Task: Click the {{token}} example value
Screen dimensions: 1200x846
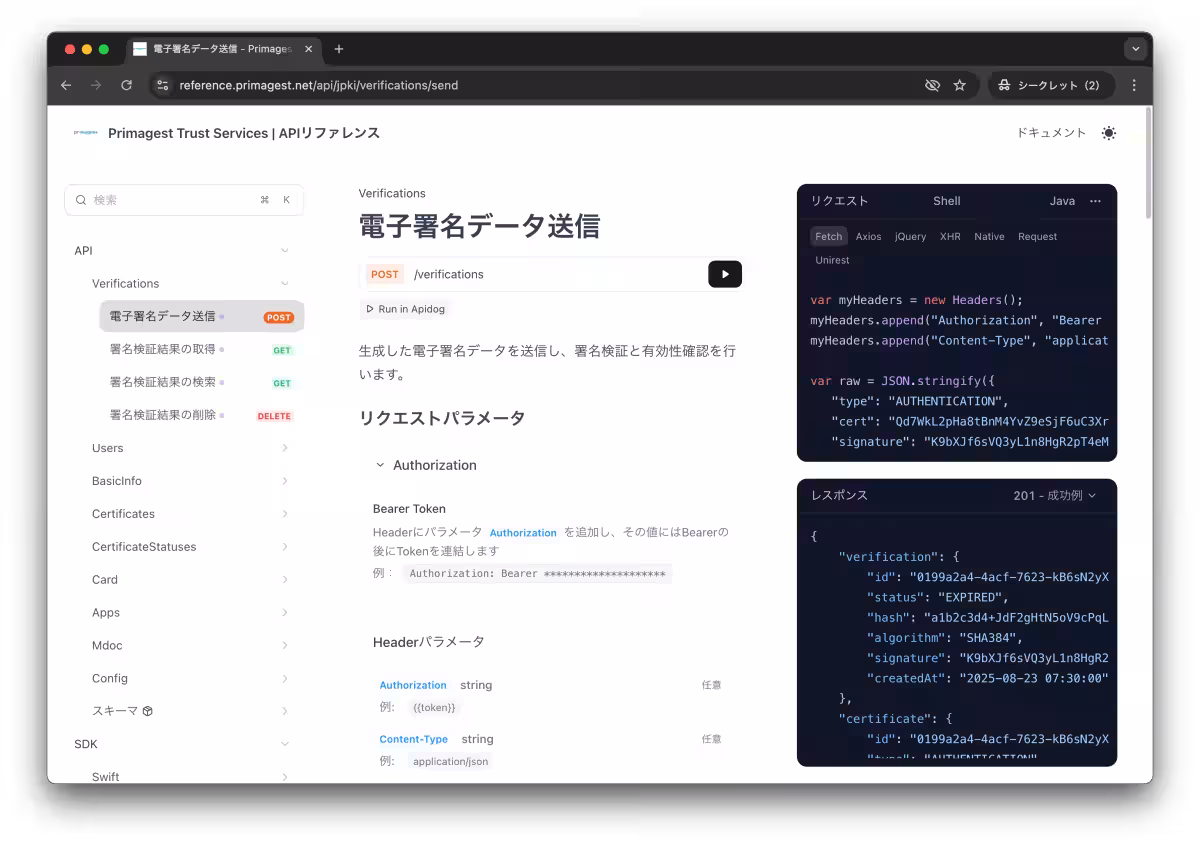Action: [x=434, y=707]
